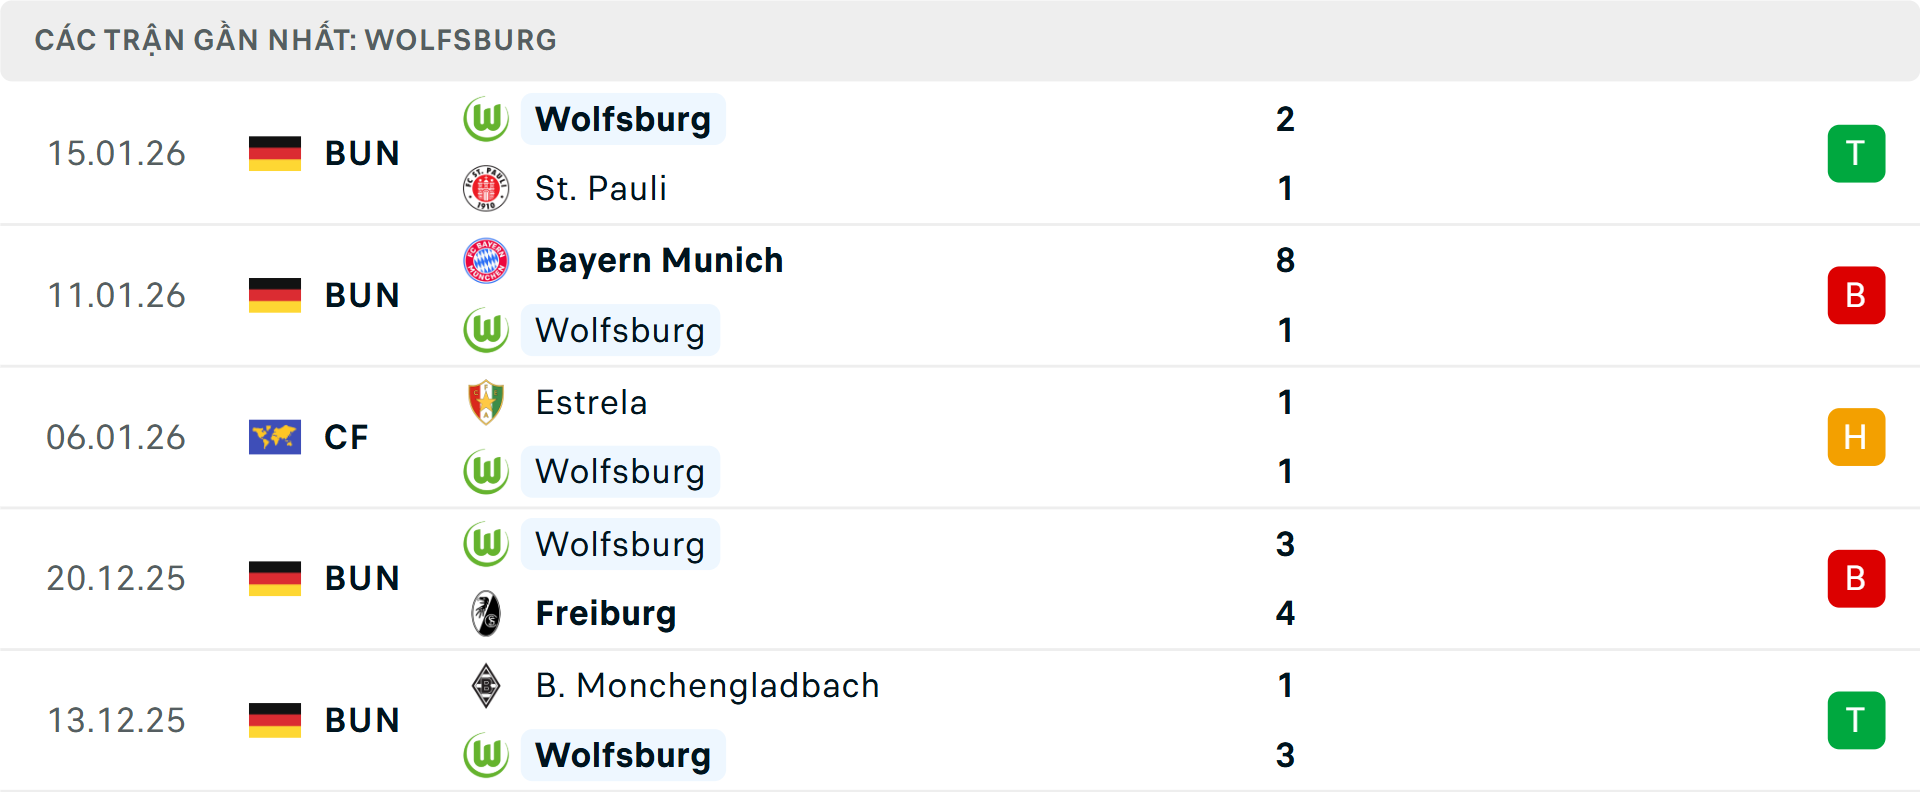1920x792 pixels.
Task: Open the Freiburg team link
Action: [606, 613]
